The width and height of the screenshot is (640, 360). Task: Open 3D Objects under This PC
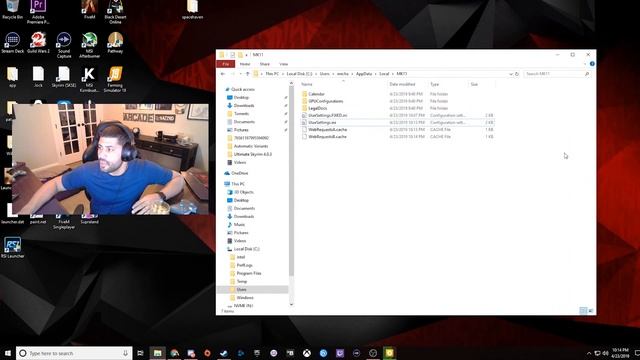click(244, 192)
